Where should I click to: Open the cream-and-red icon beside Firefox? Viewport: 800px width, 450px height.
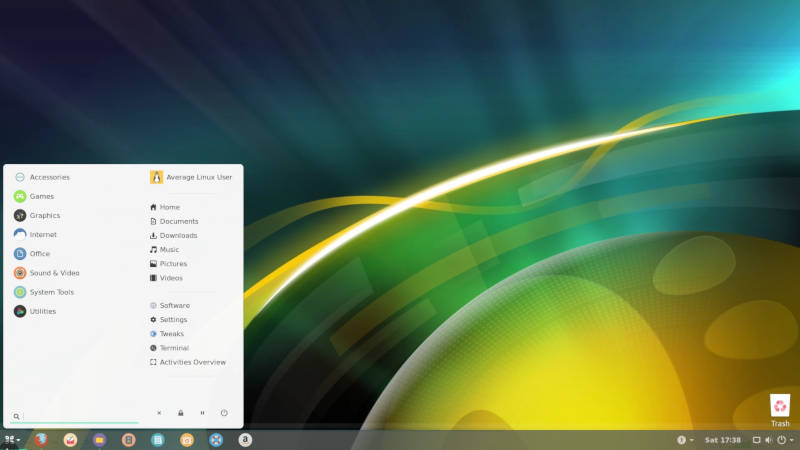pos(70,440)
